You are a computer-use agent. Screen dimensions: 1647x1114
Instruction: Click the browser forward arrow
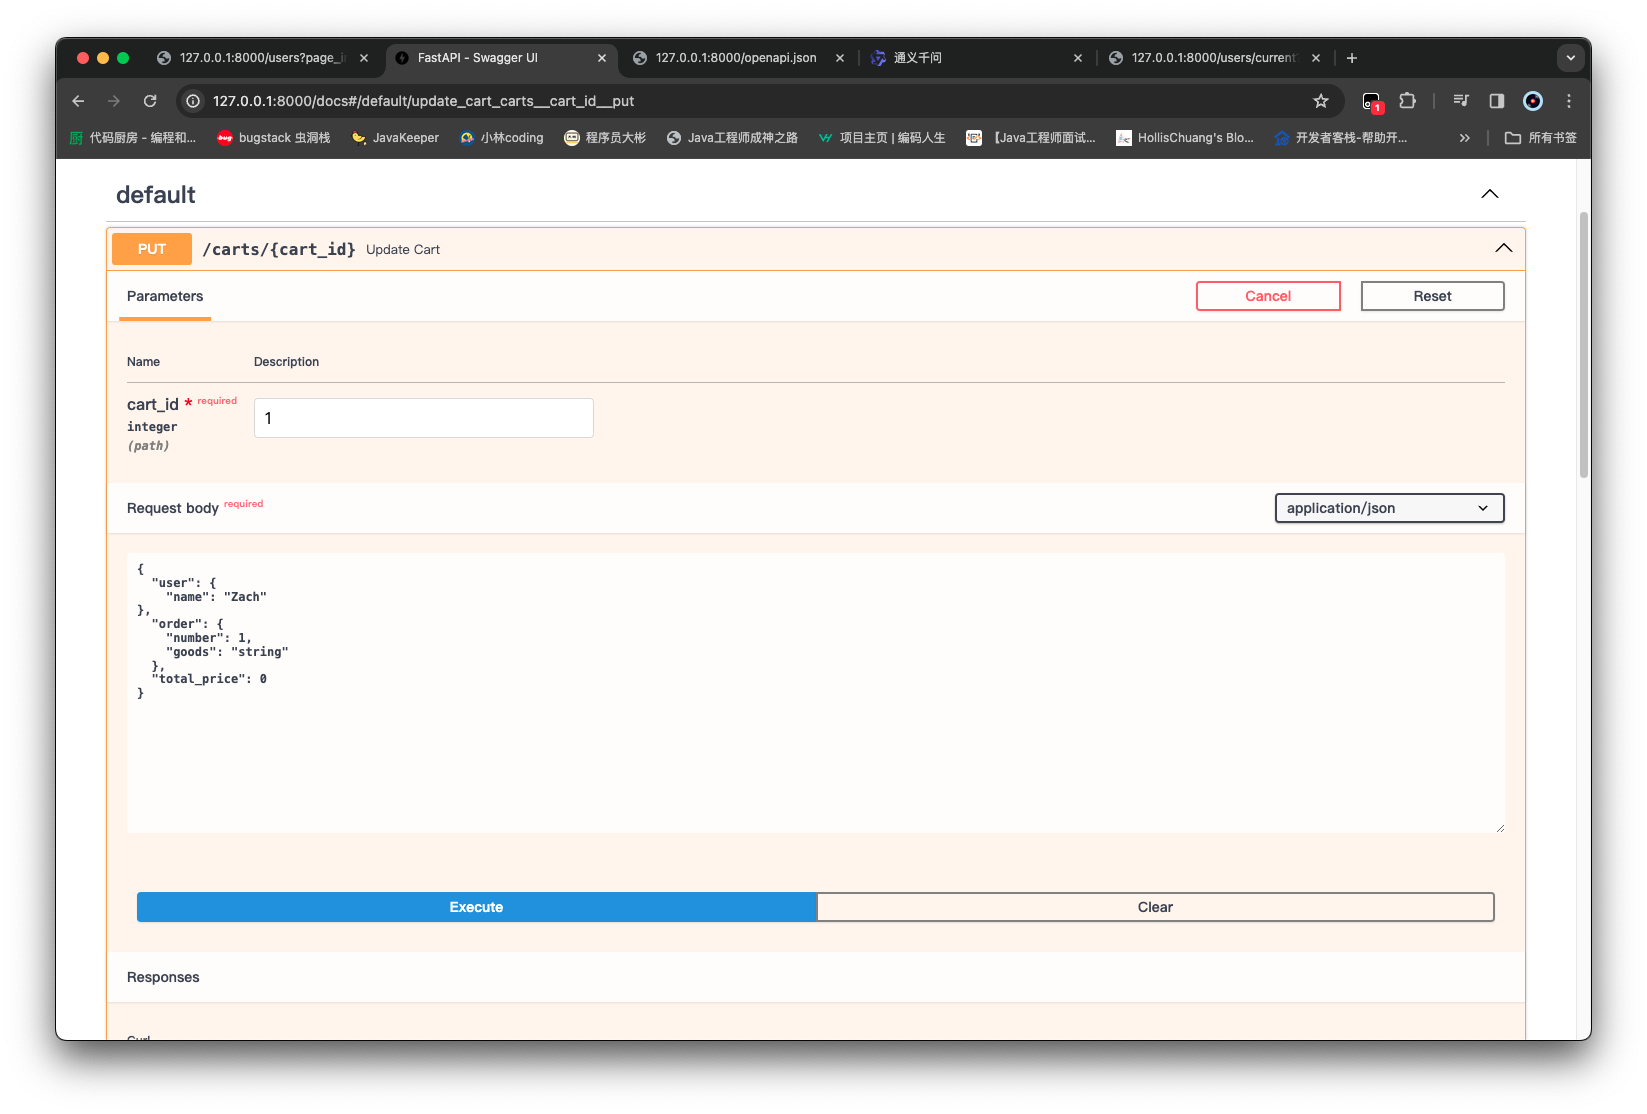click(x=114, y=101)
